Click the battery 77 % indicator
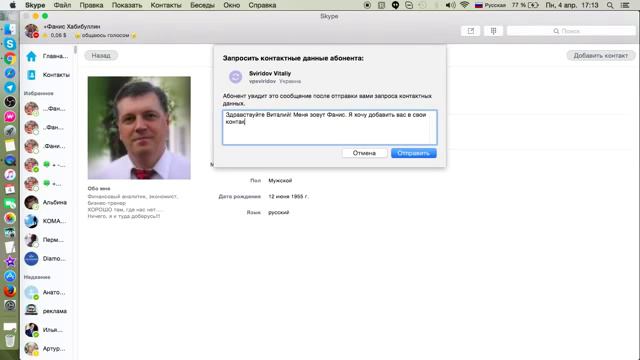Image resolution: width=640 pixels, height=360 pixels. click(525, 5)
